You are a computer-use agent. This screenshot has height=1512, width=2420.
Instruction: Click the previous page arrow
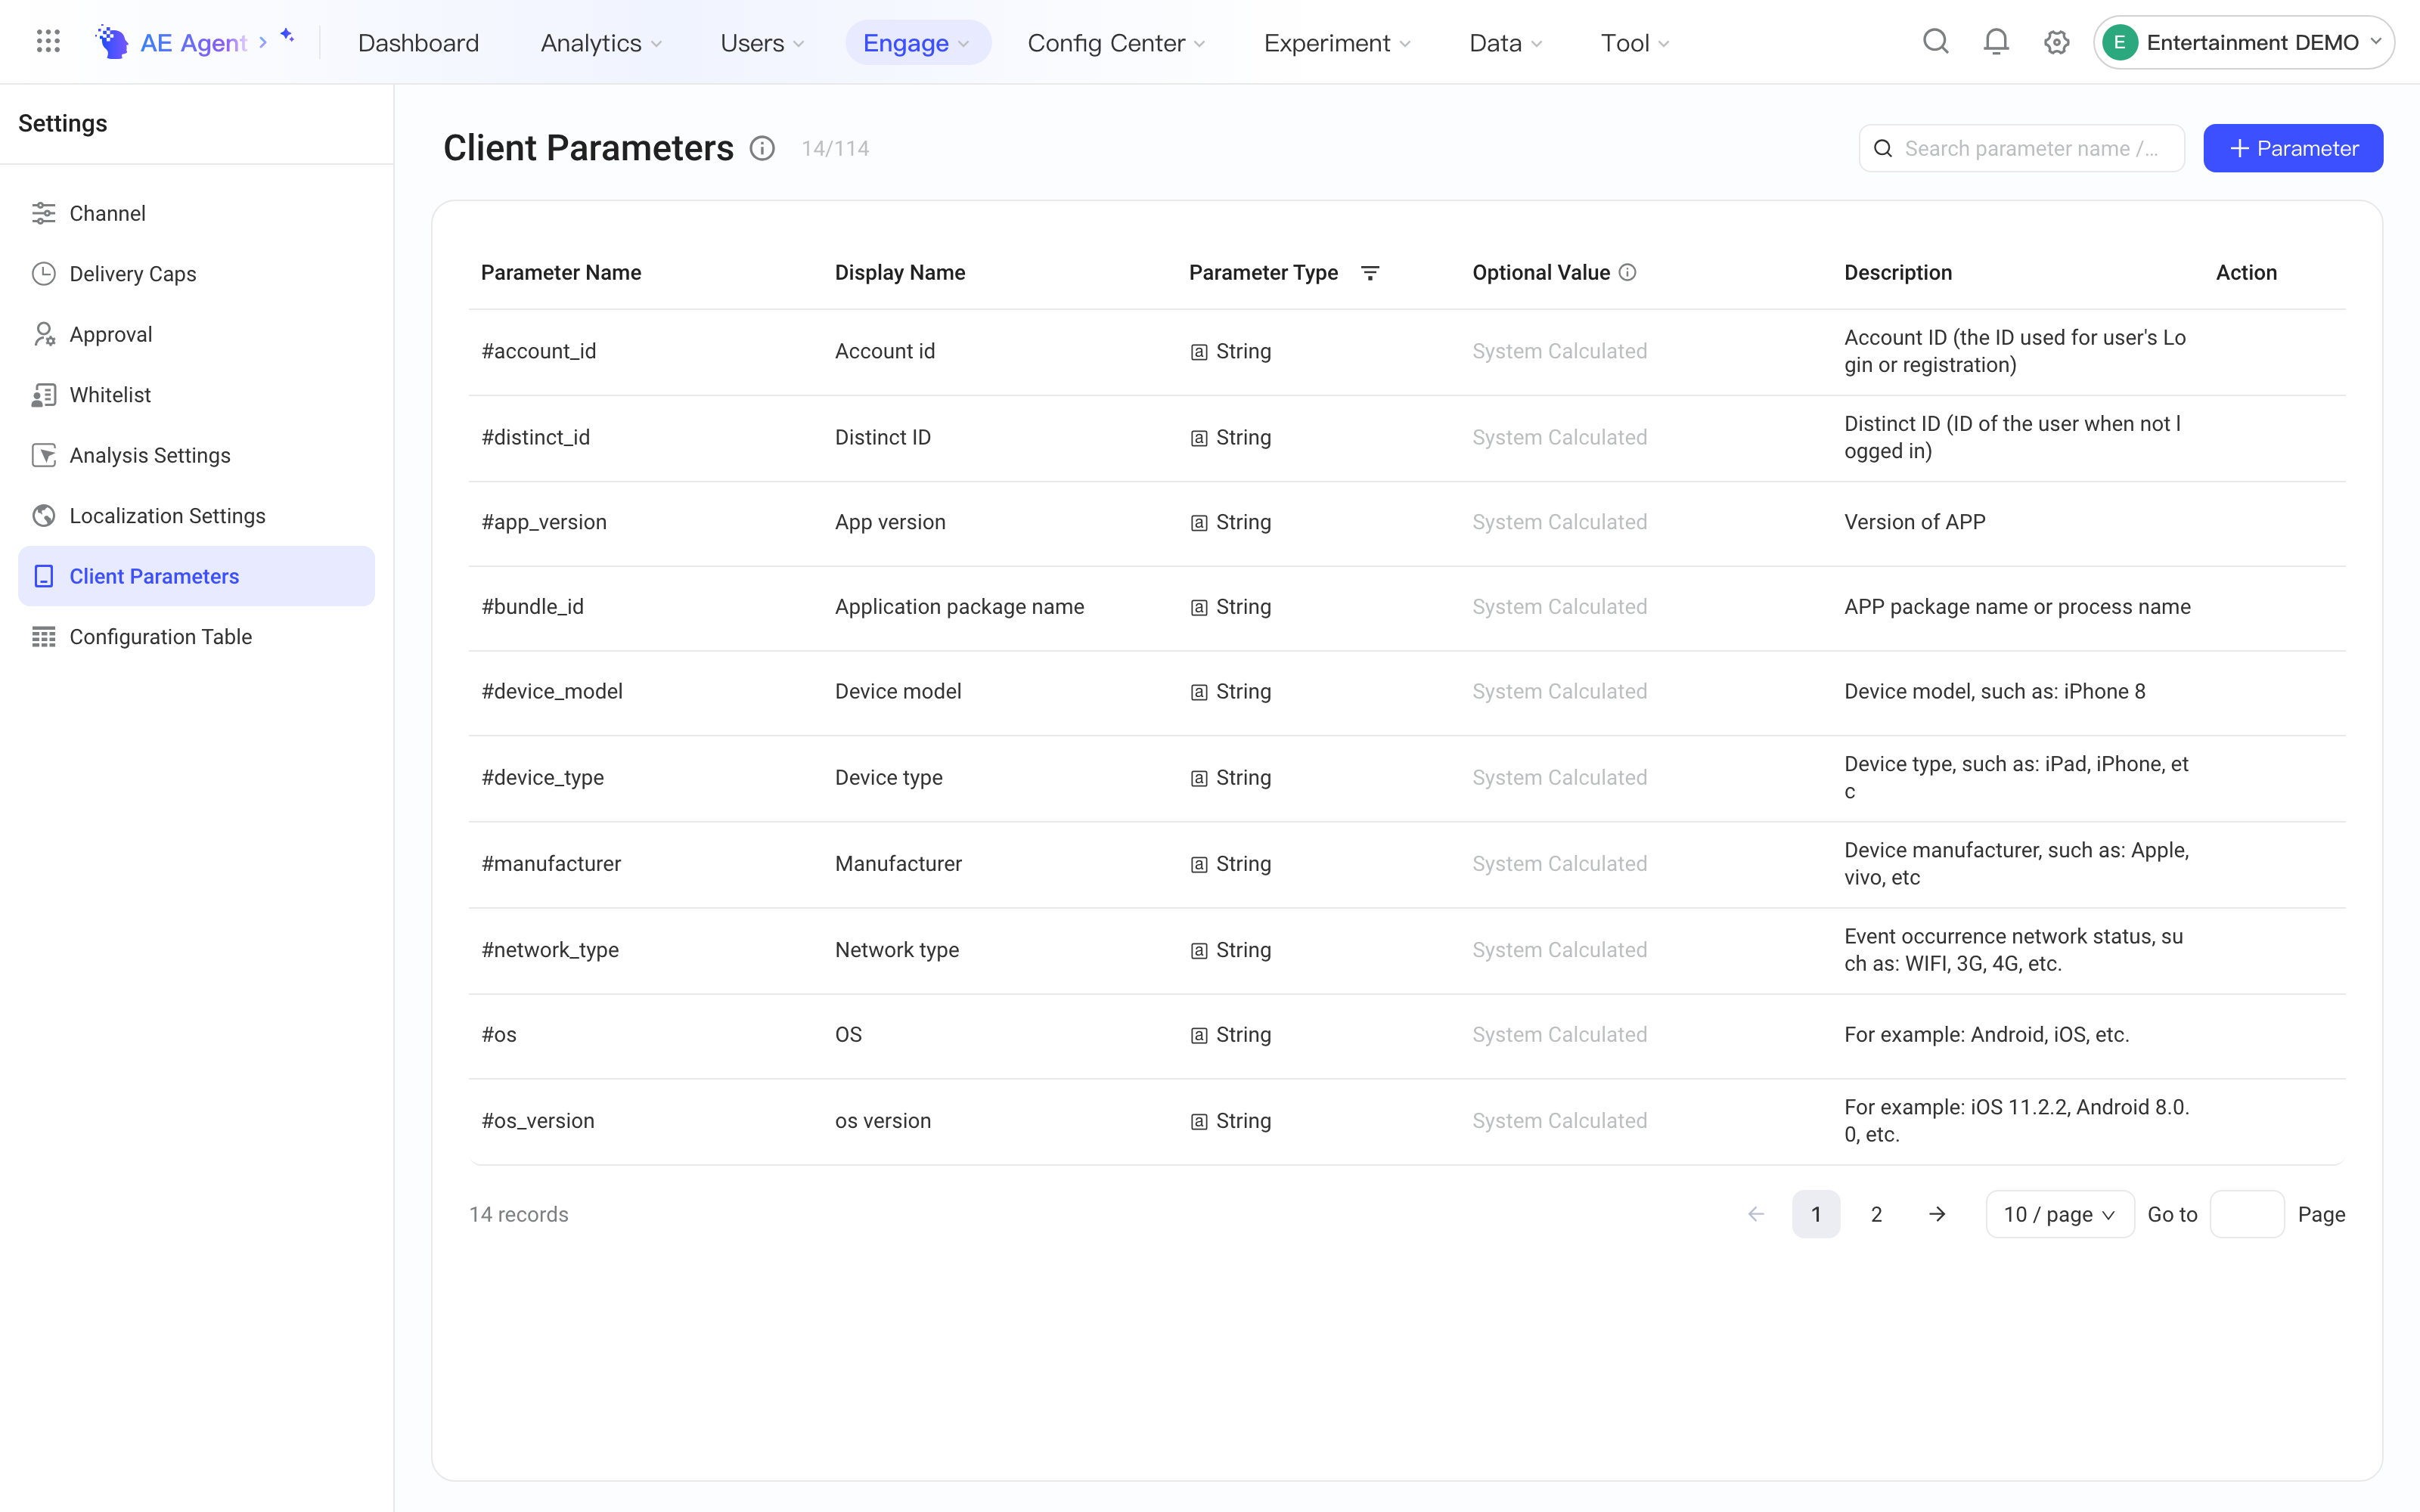[x=1756, y=1214]
